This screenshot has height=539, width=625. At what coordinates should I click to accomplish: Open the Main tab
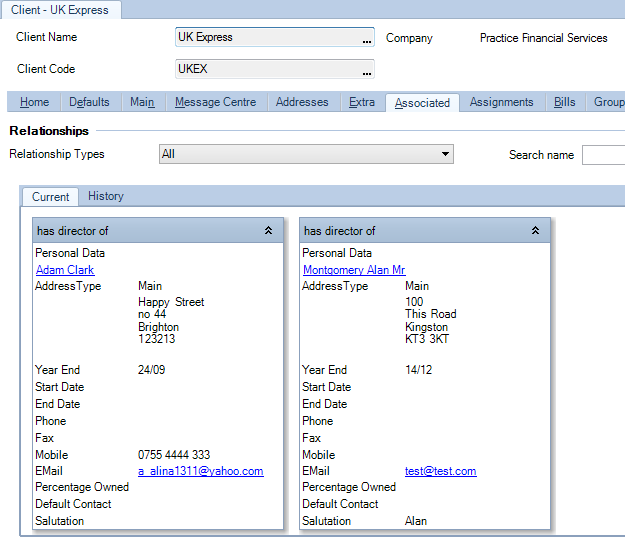tap(142, 102)
